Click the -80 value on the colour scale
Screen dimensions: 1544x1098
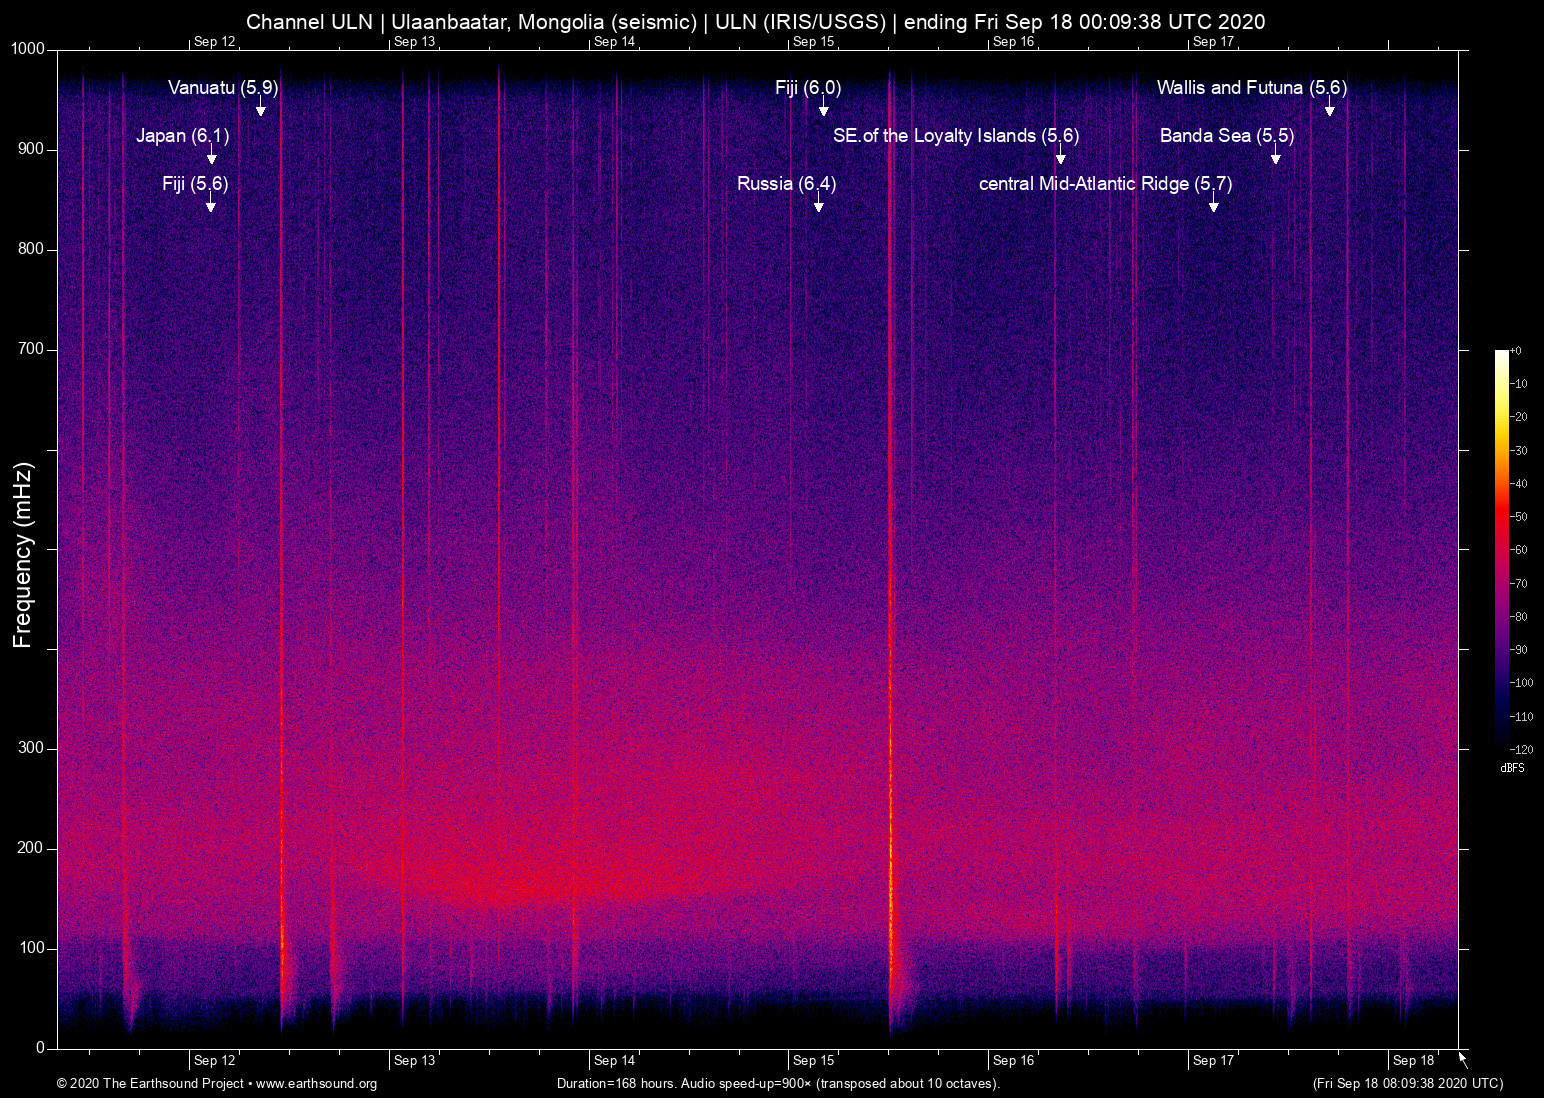(x=1518, y=617)
